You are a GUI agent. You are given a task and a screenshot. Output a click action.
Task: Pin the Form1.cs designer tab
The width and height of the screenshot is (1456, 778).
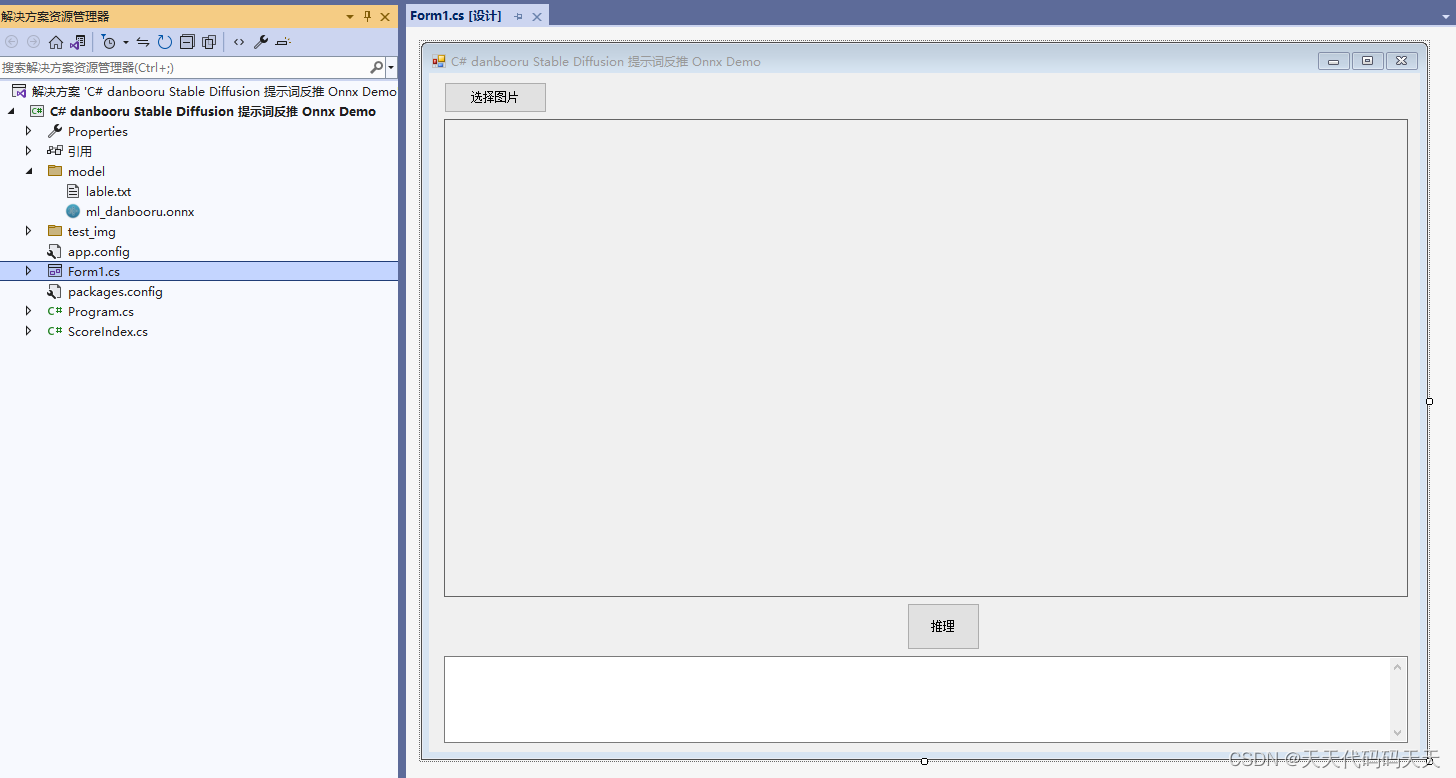coord(518,17)
